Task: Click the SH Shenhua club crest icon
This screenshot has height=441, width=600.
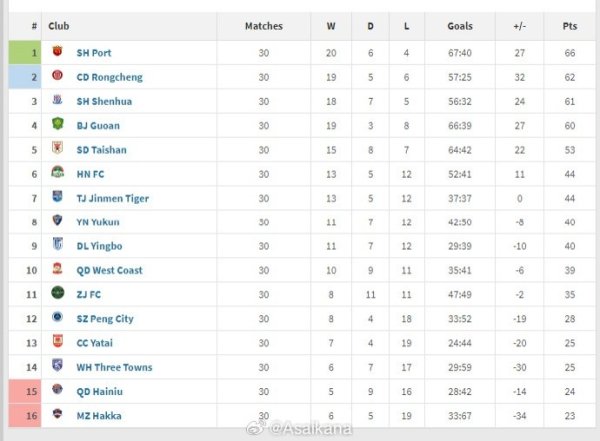Action: click(x=57, y=101)
